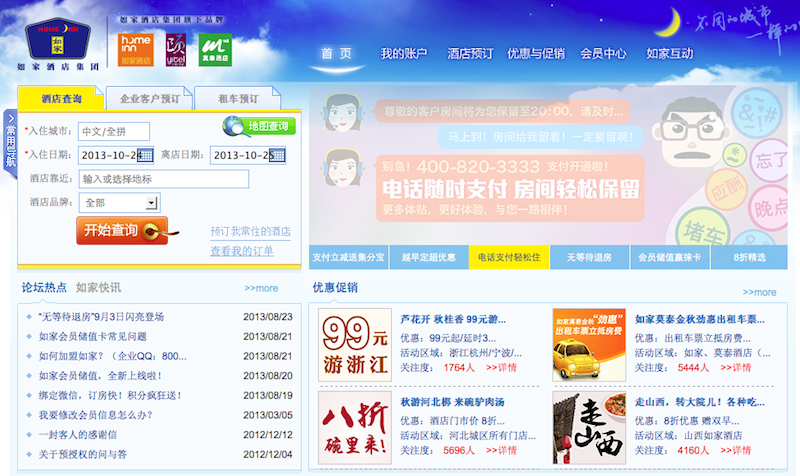Switch to 论坛热点 tab
800x476 pixels.
44,288
